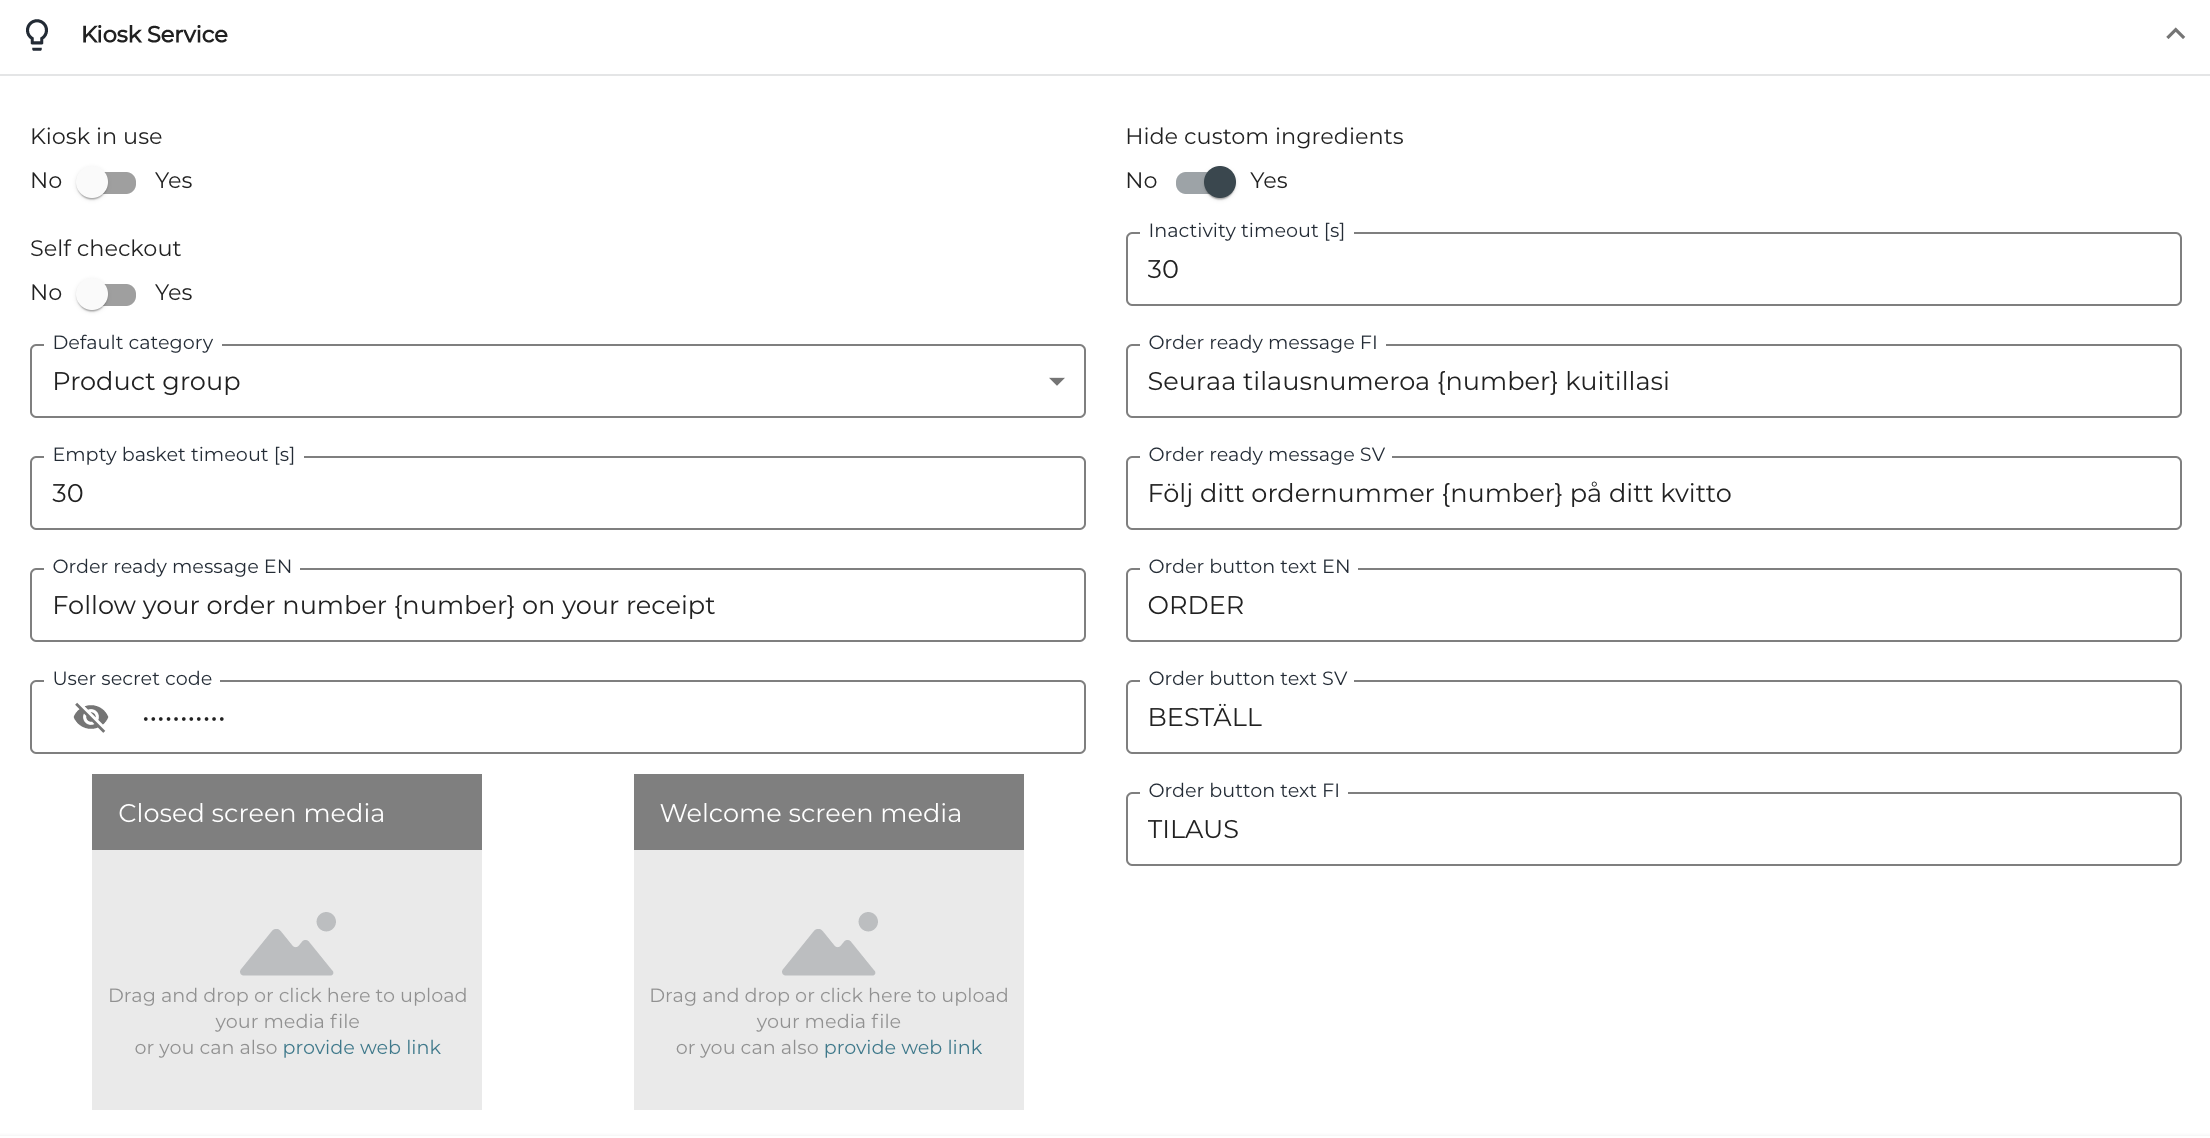Click provide web link under Welcome screen media
The height and width of the screenshot is (1138, 2210).
(902, 1047)
